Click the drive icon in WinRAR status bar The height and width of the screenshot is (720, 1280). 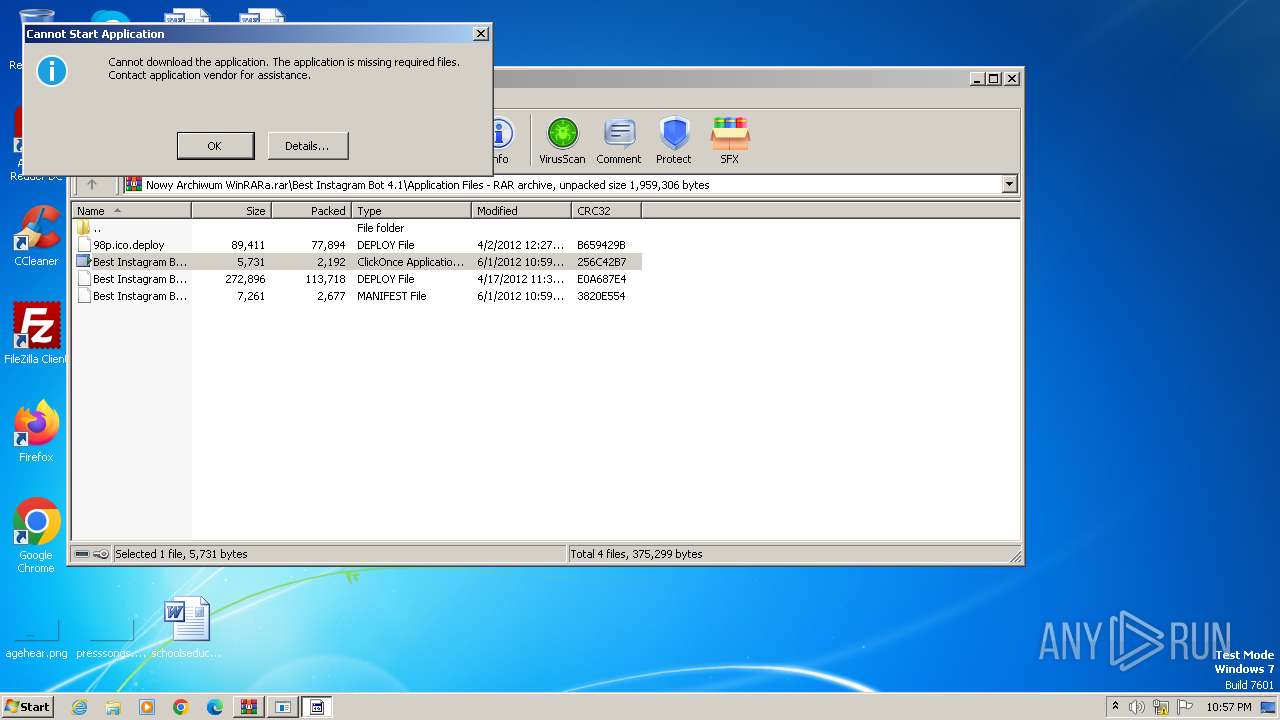click(82, 554)
